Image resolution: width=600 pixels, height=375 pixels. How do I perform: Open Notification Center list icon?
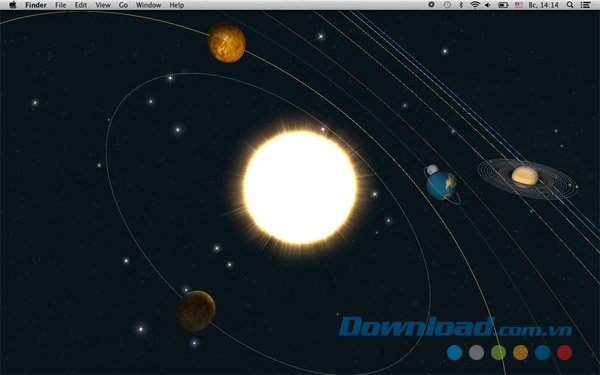click(585, 5)
